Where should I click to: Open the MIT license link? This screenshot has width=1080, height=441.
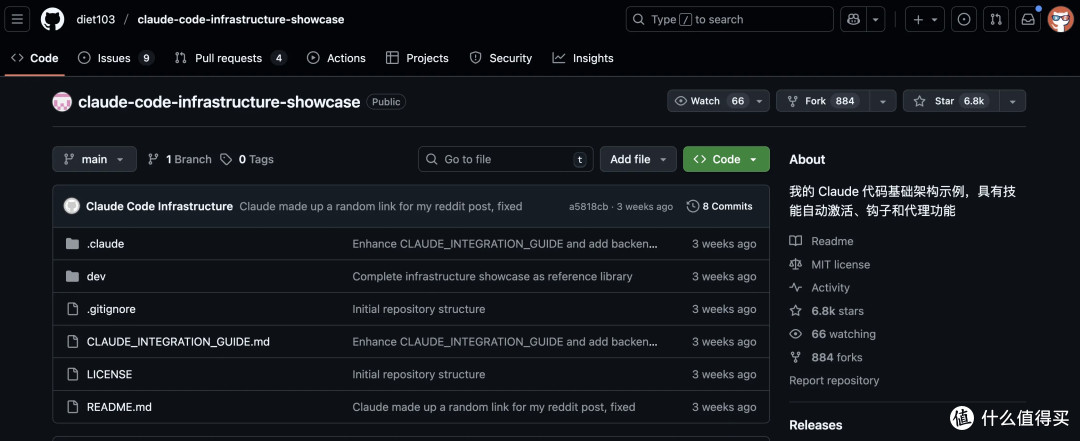(830, 265)
